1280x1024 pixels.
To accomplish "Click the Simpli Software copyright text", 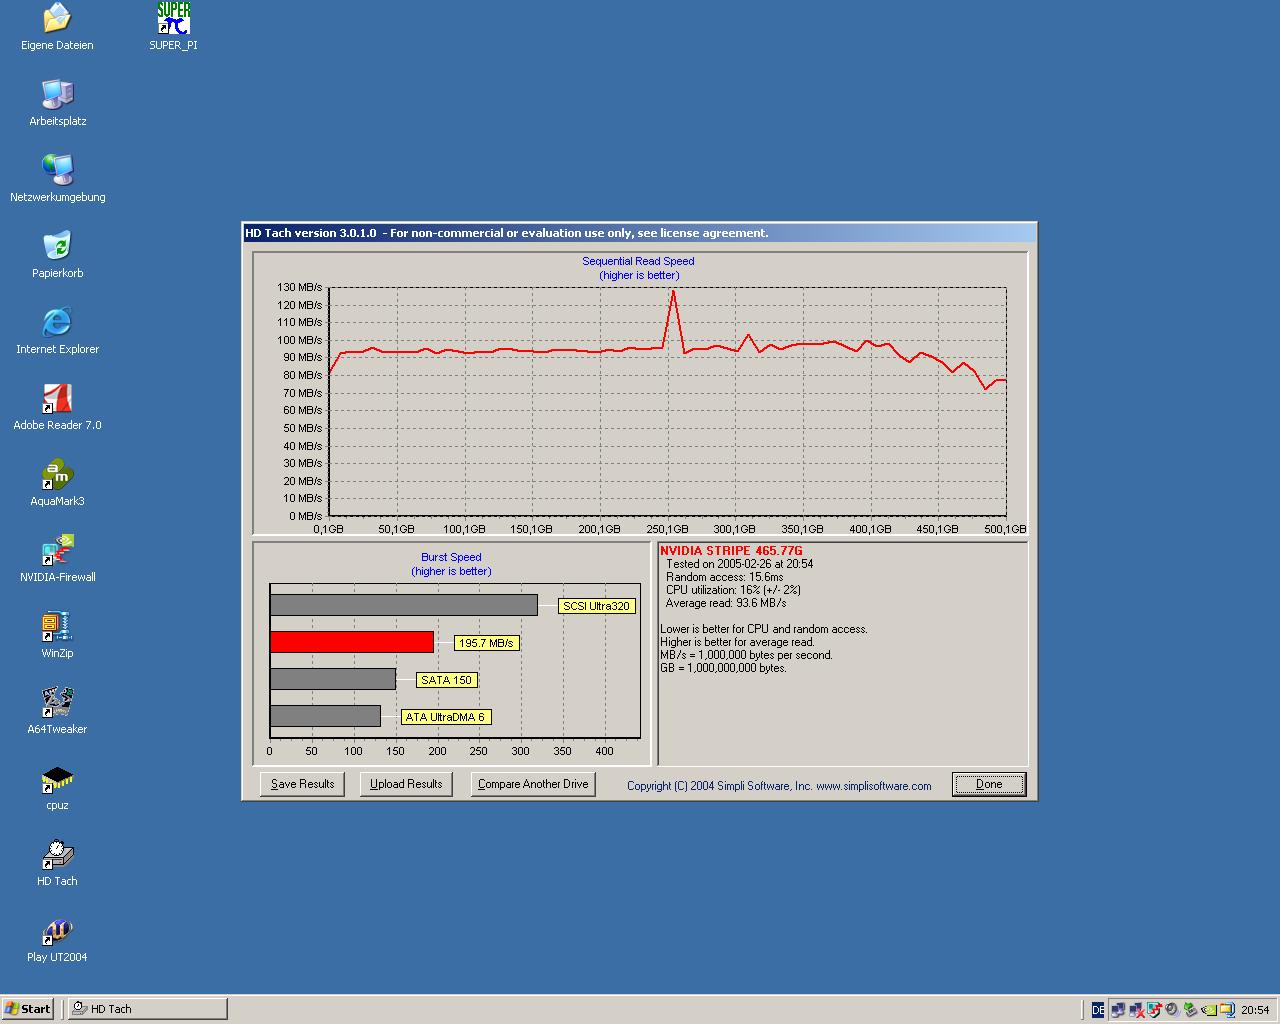I will pos(779,786).
